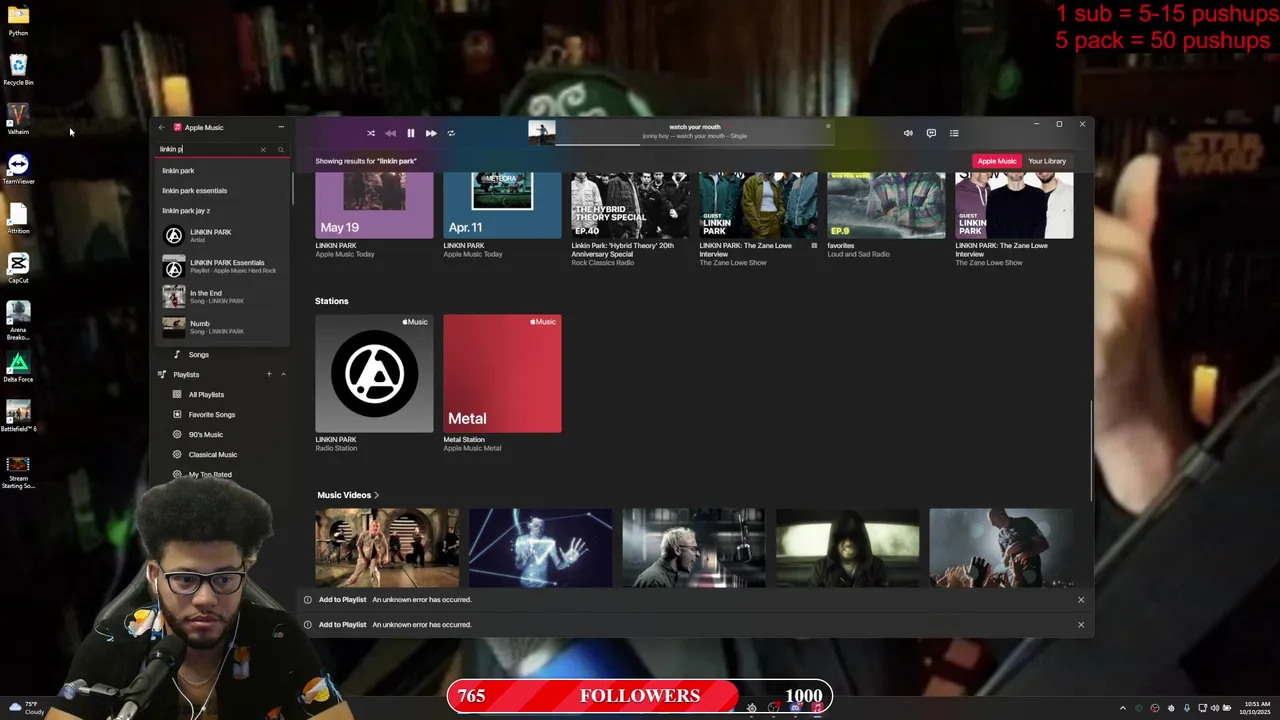Screen dimensions: 1280x720
Task: Launch TeamViewer desktop shortcut
Action: coord(18,168)
